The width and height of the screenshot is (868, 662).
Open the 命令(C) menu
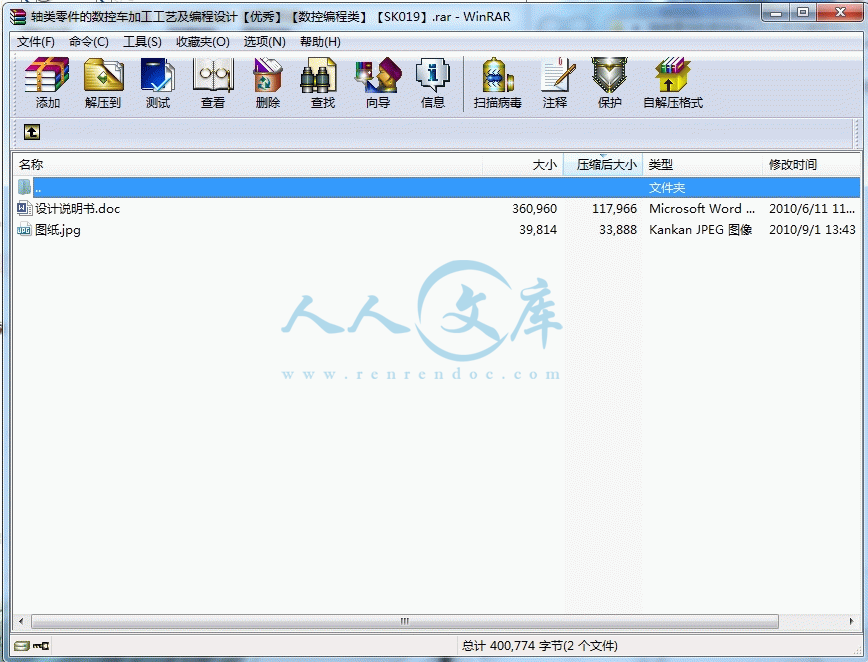point(89,42)
